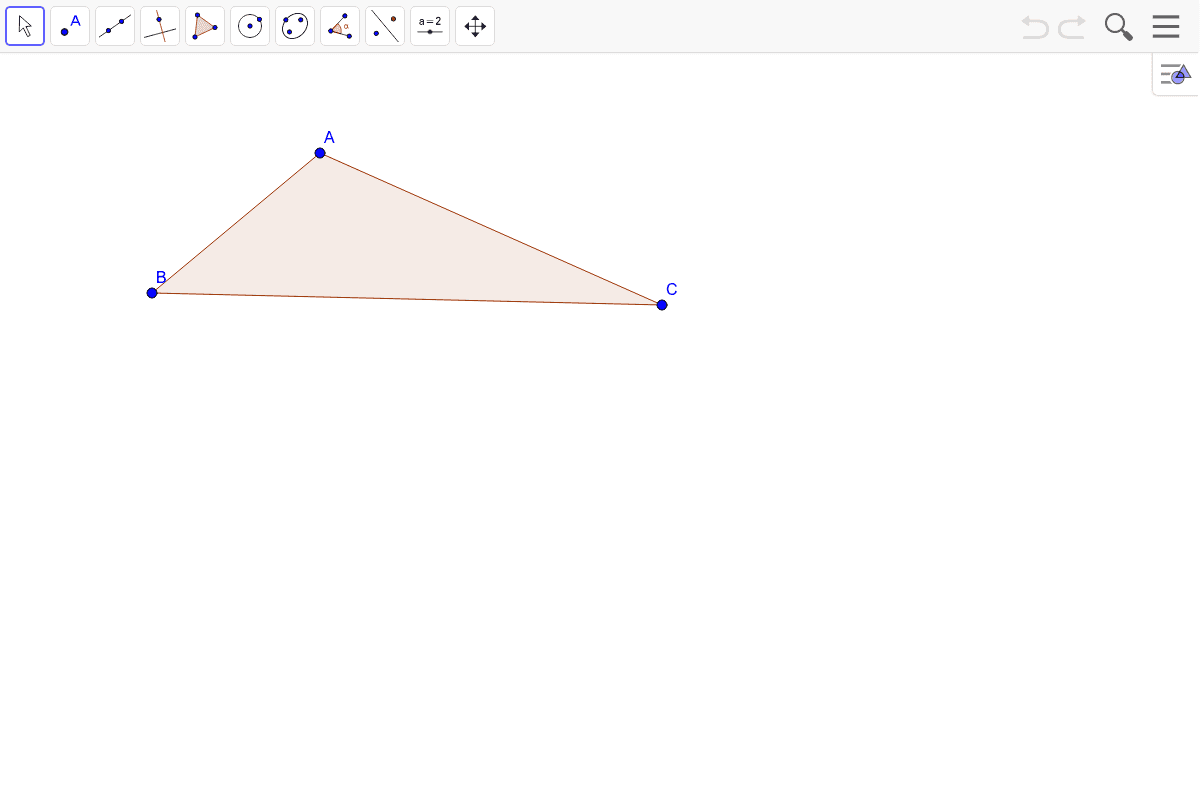The width and height of the screenshot is (1200, 800).
Task: Activate the Polygon tool
Action: pyautogui.click(x=205, y=26)
